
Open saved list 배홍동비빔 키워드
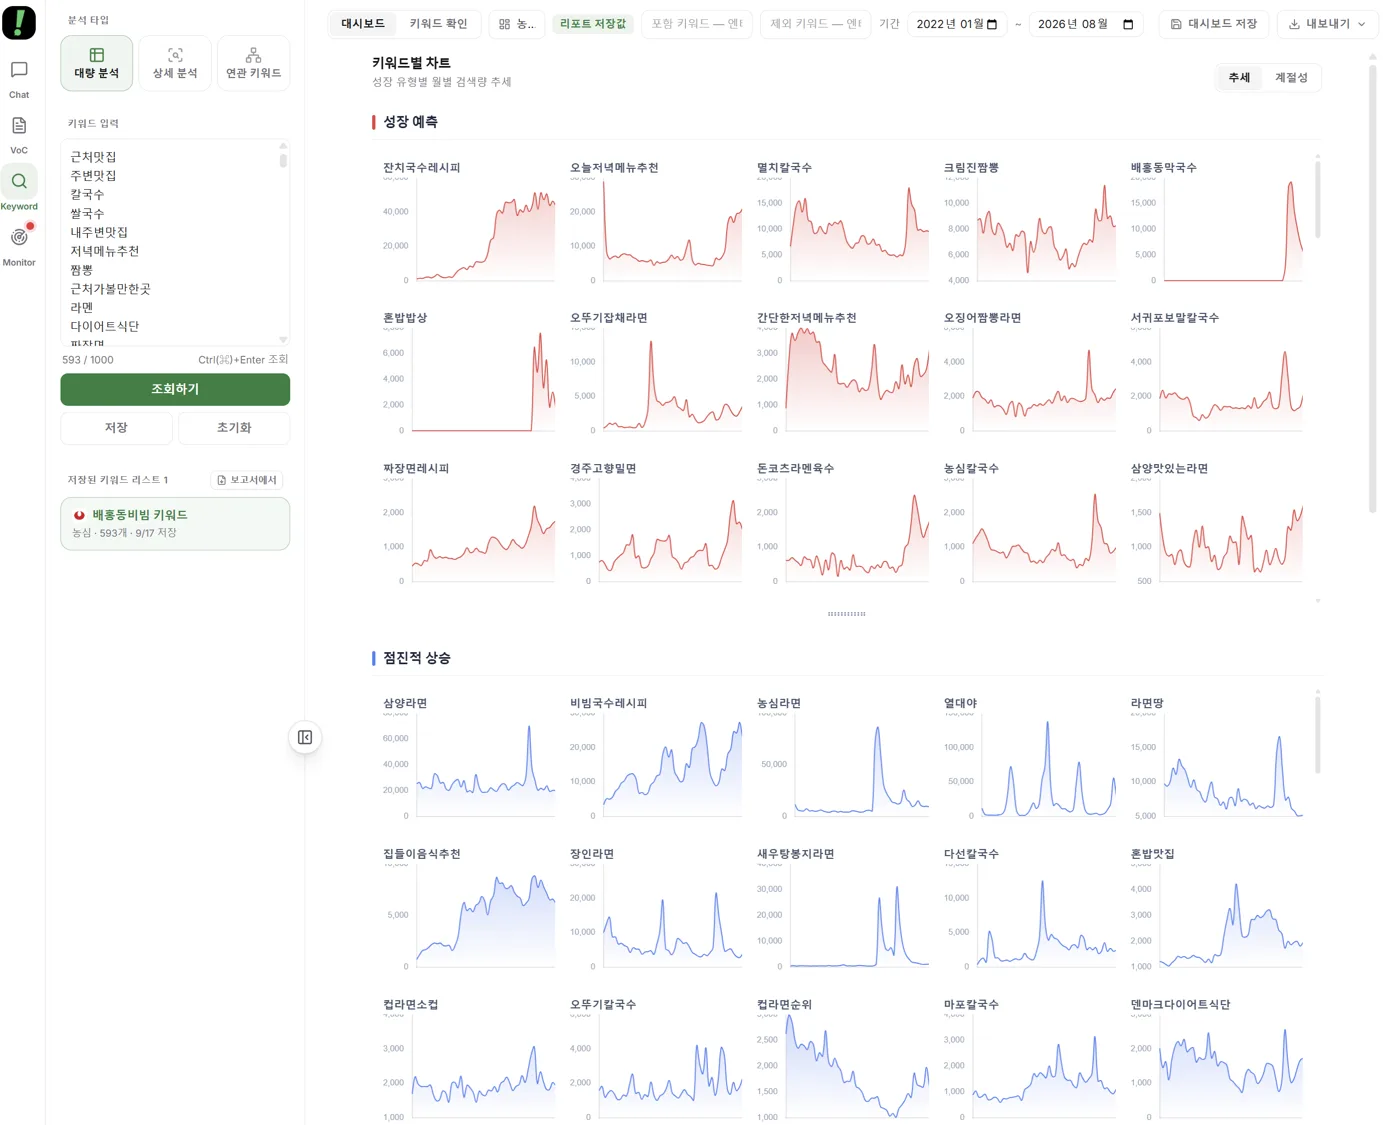click(x=175, y=524)
